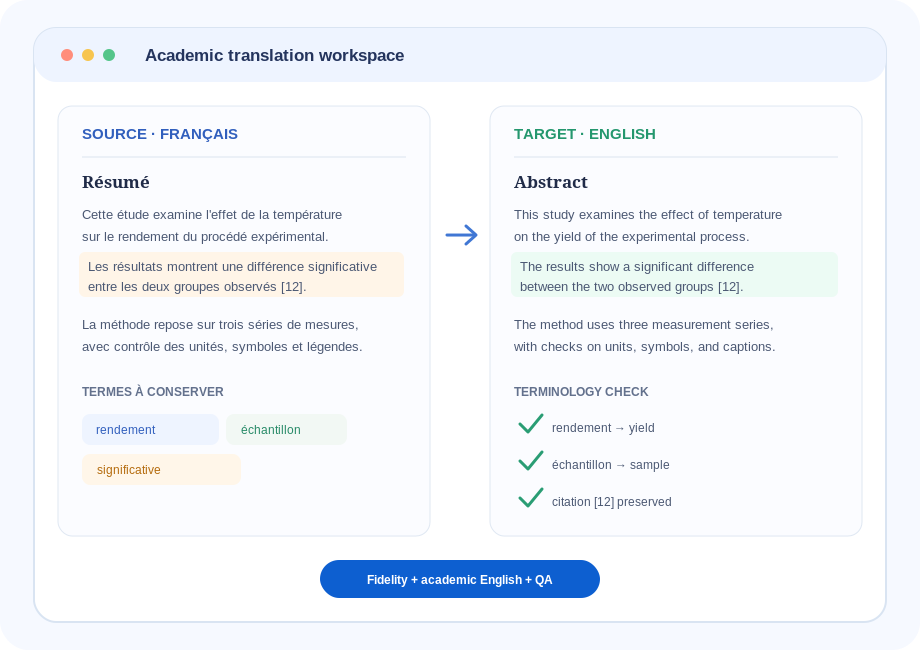Click the blue translation arrow icon

tap(462, 235)
